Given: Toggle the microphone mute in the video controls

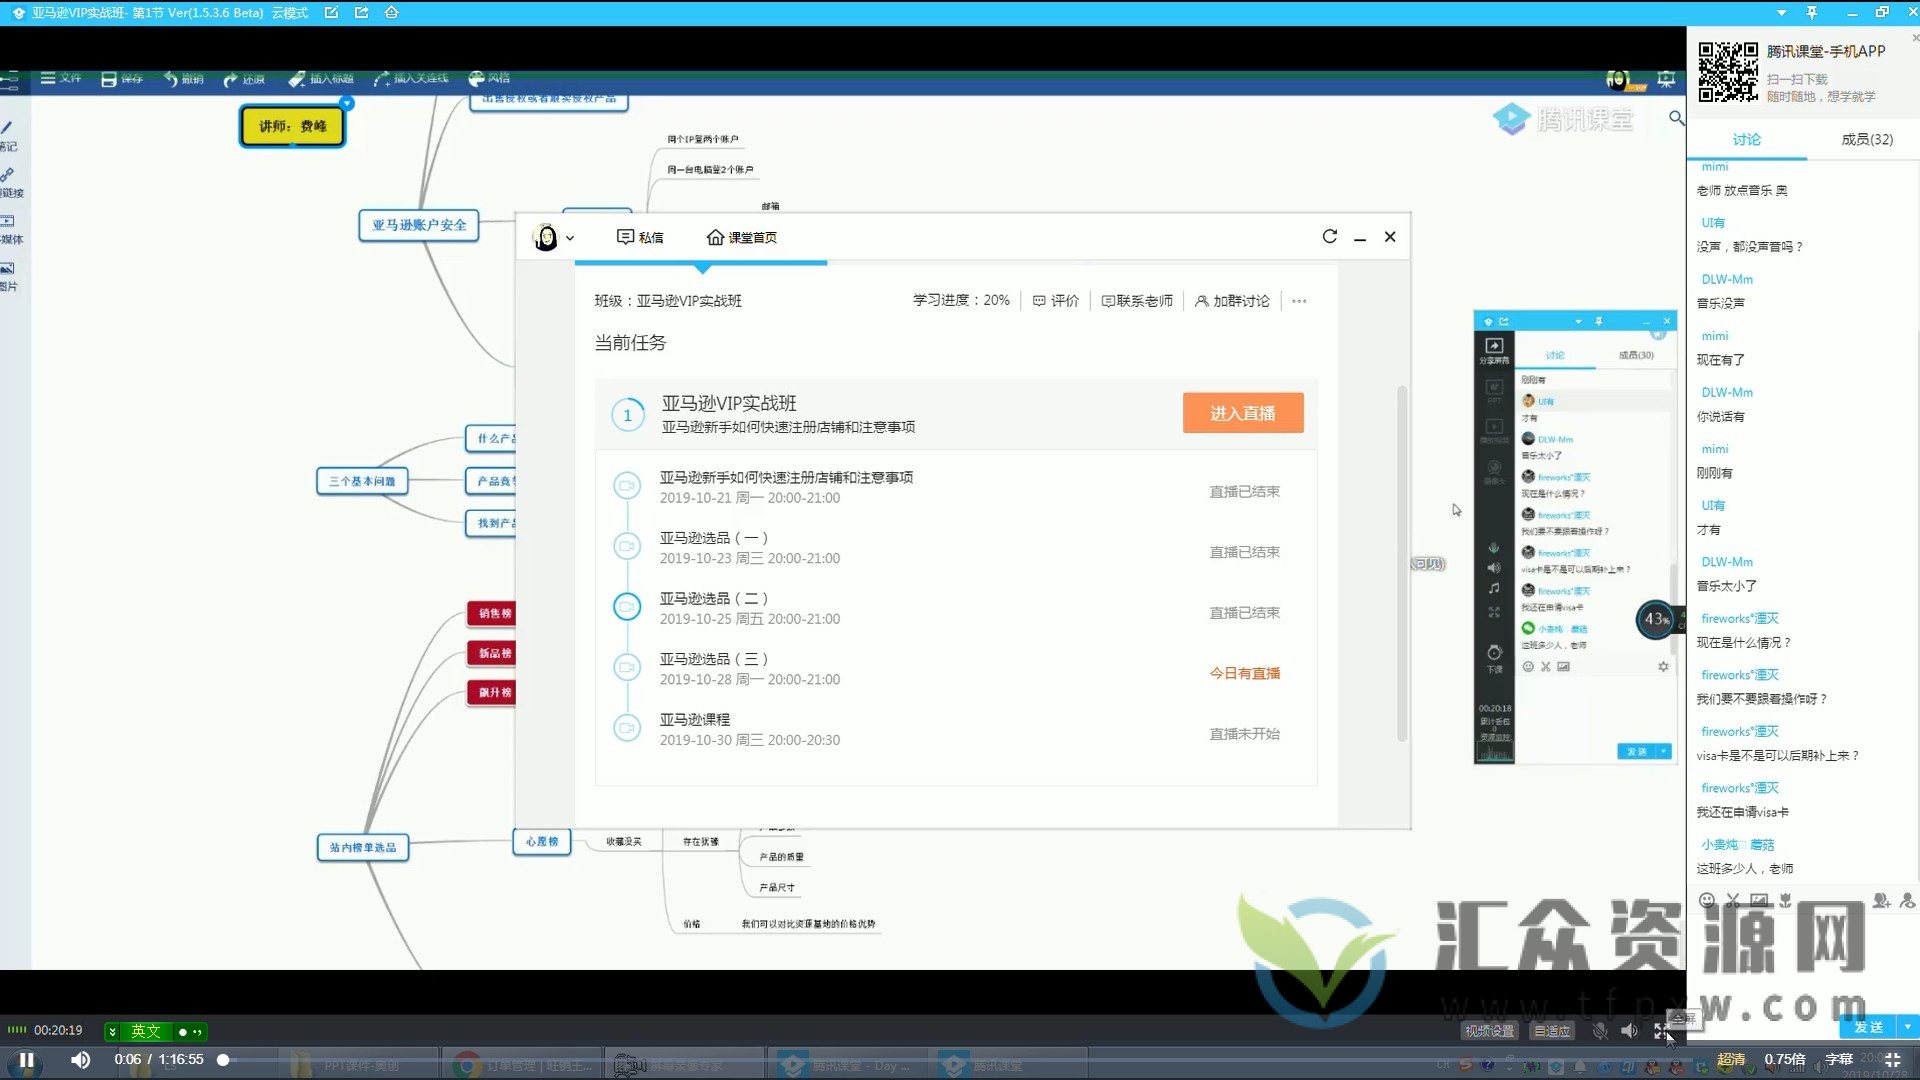Looking at the screenshot, I should (x=1599, y=1031).
